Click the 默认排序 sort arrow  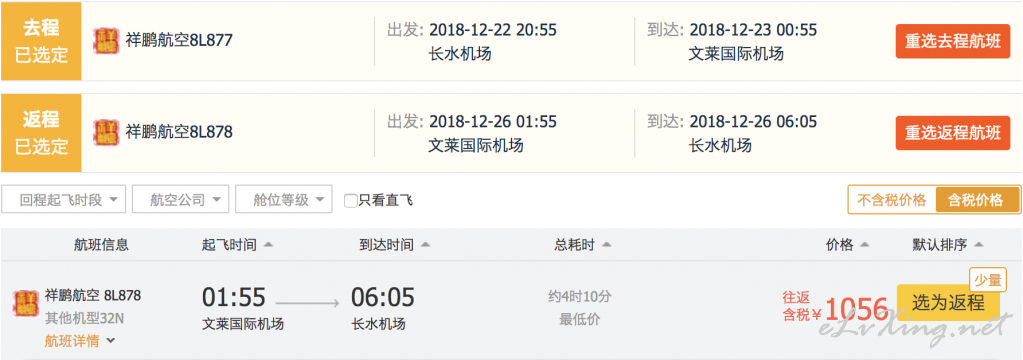pyautogui.click(x=978, y=245)
